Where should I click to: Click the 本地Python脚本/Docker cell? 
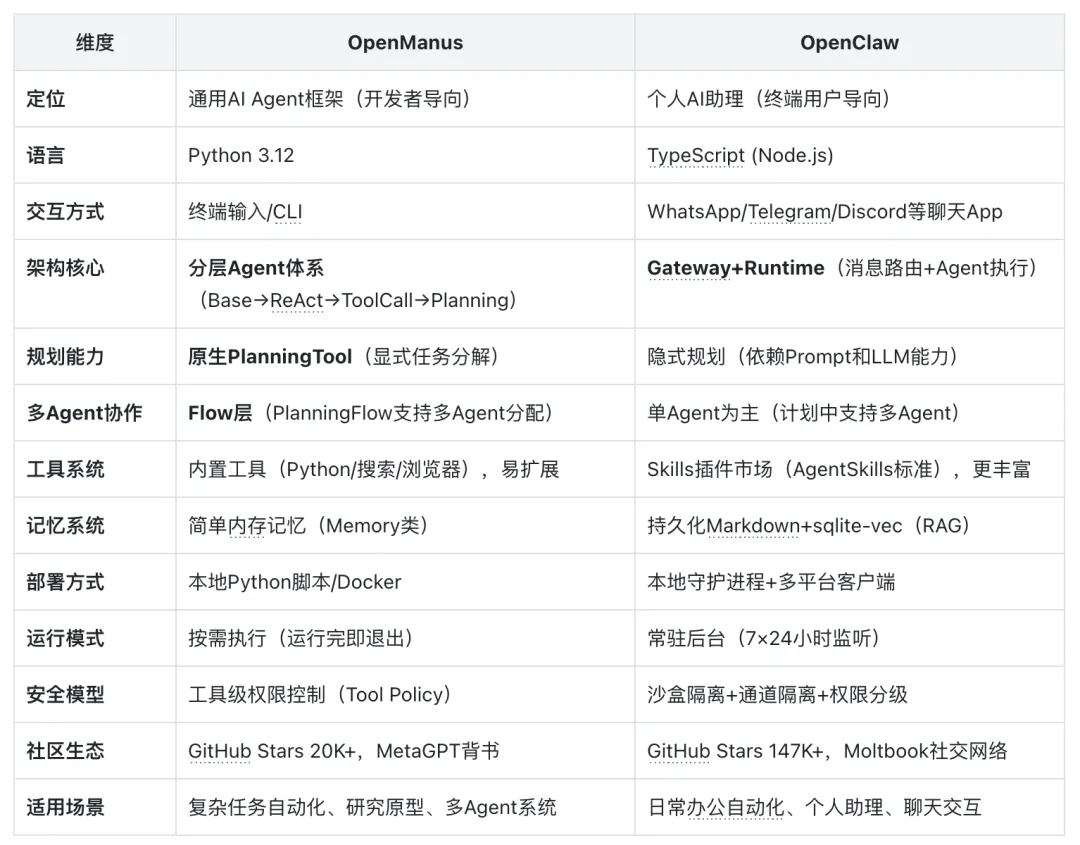[295, 581]
